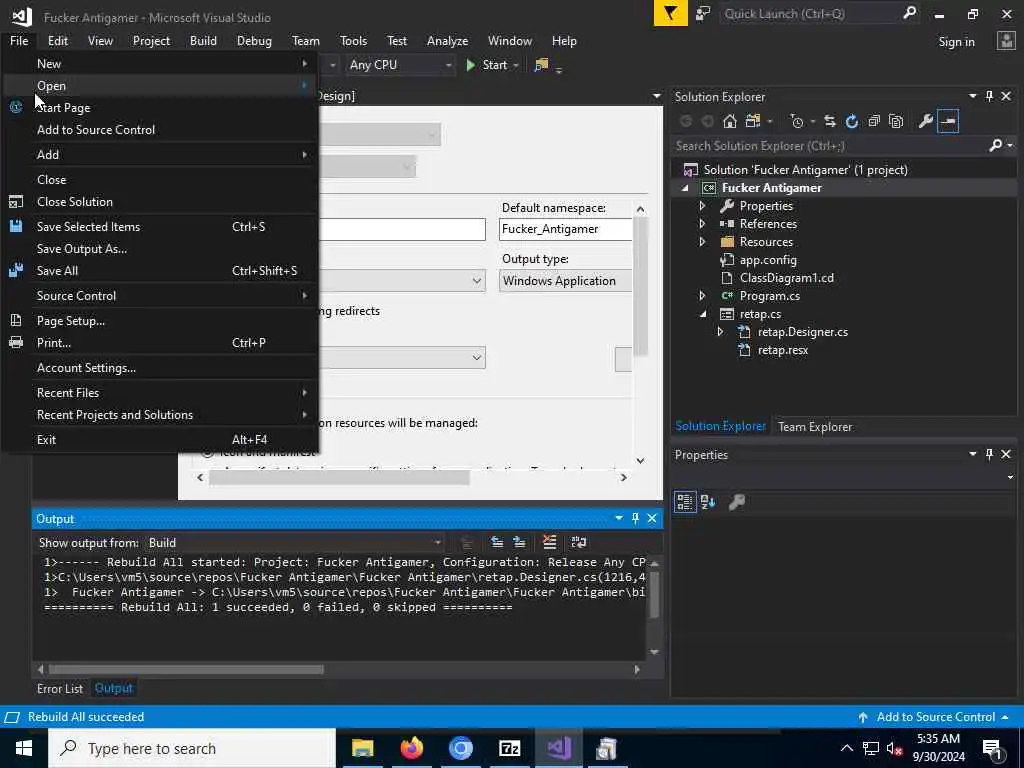Click the Output horizontal scrollbar thumb
The image size is (1024, 768).
pos(186,669)
